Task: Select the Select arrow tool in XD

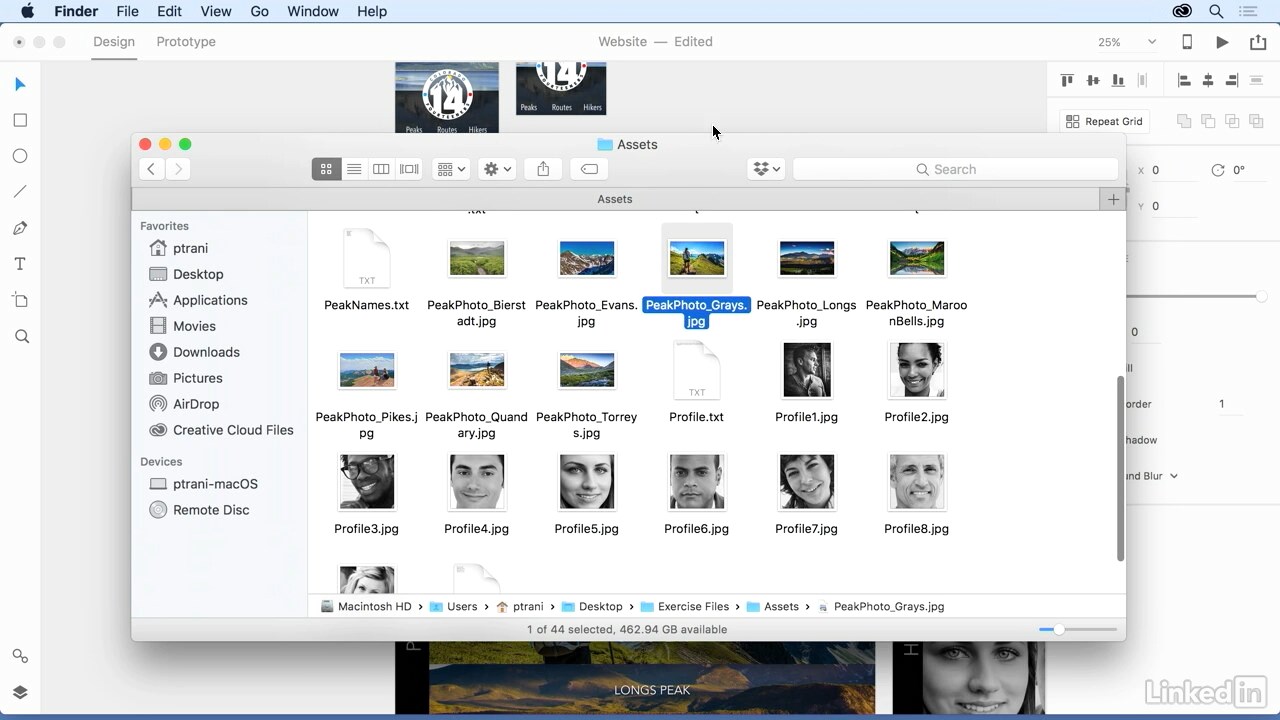Action: 20,84
